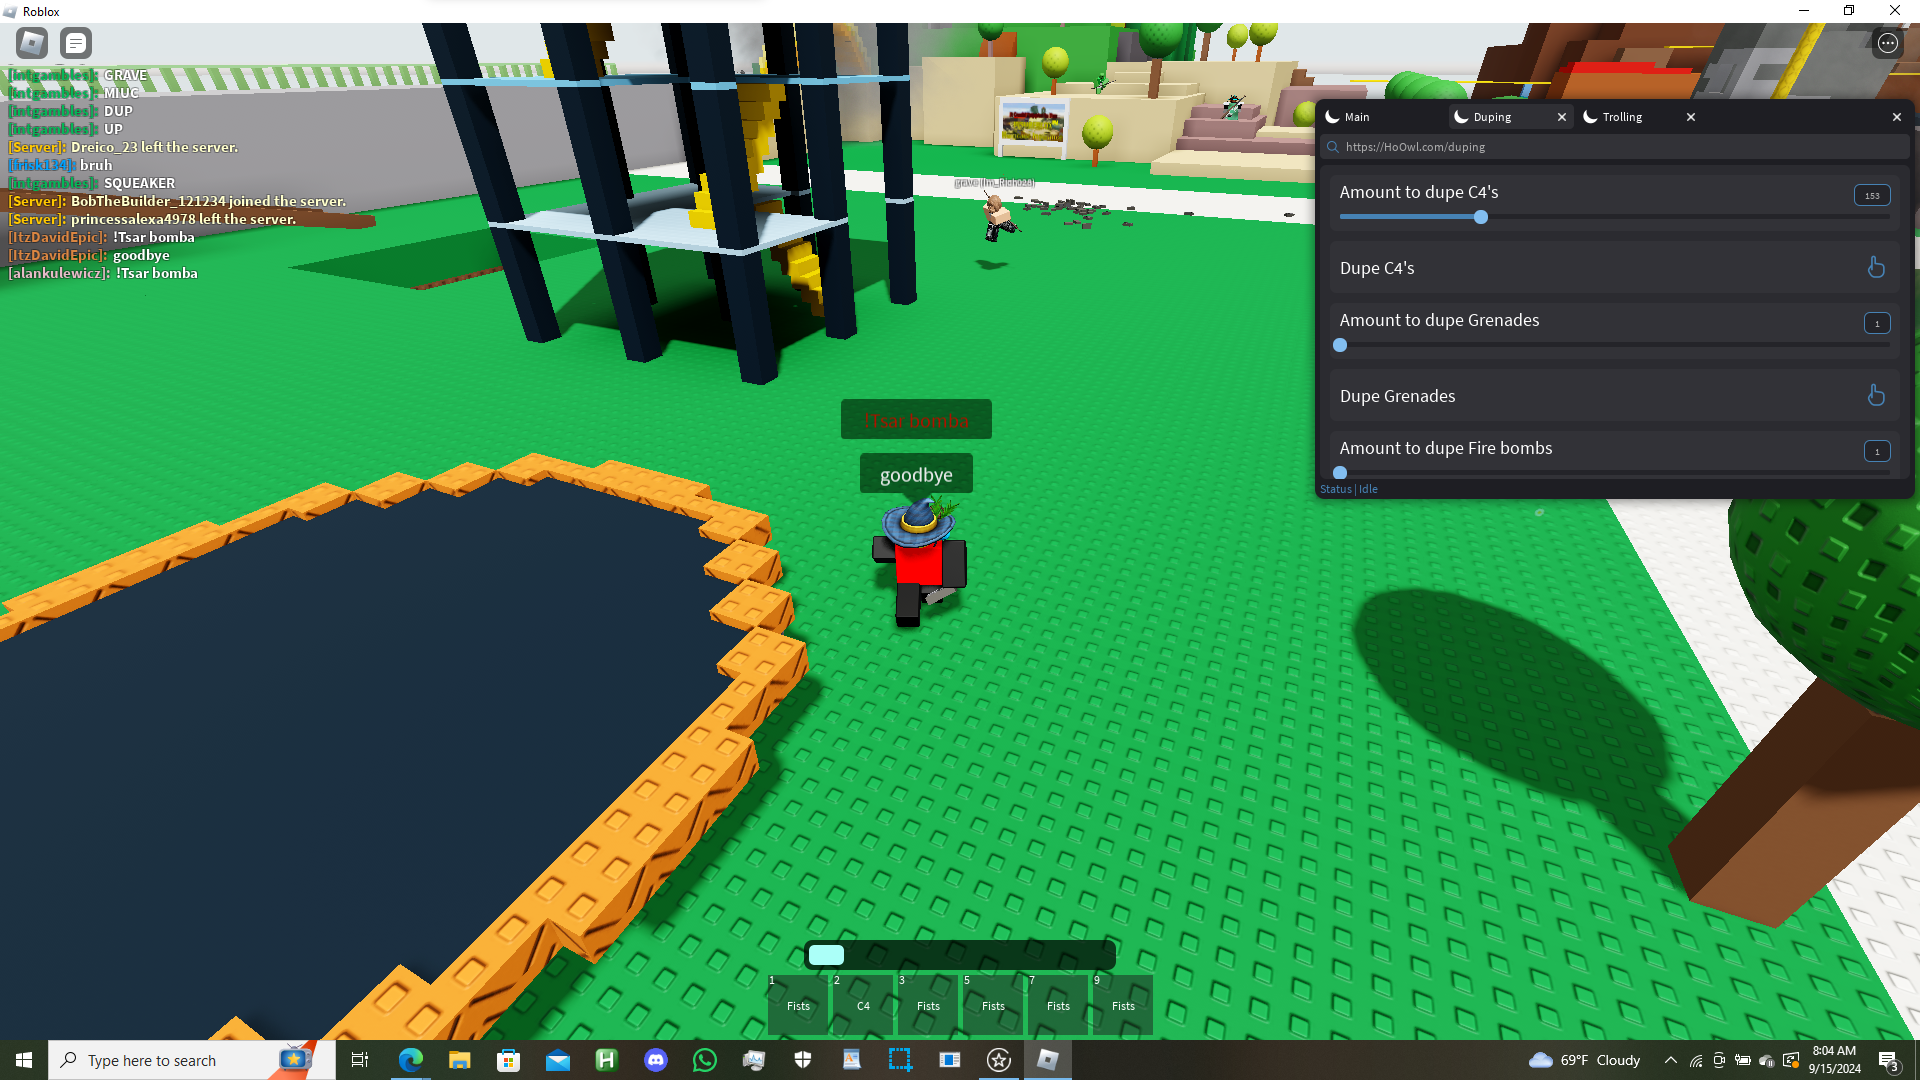Click the value box for Fire bombs amount
Viewport: 1920px width, 1080px height.
coord(1877,451)
